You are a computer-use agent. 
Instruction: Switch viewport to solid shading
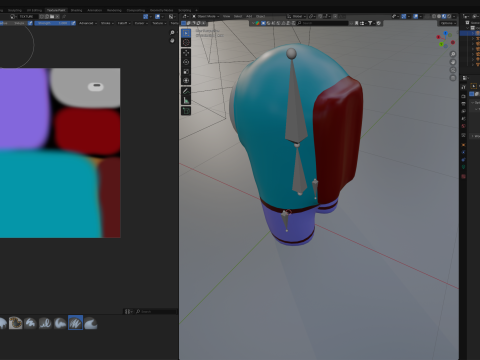439,16
